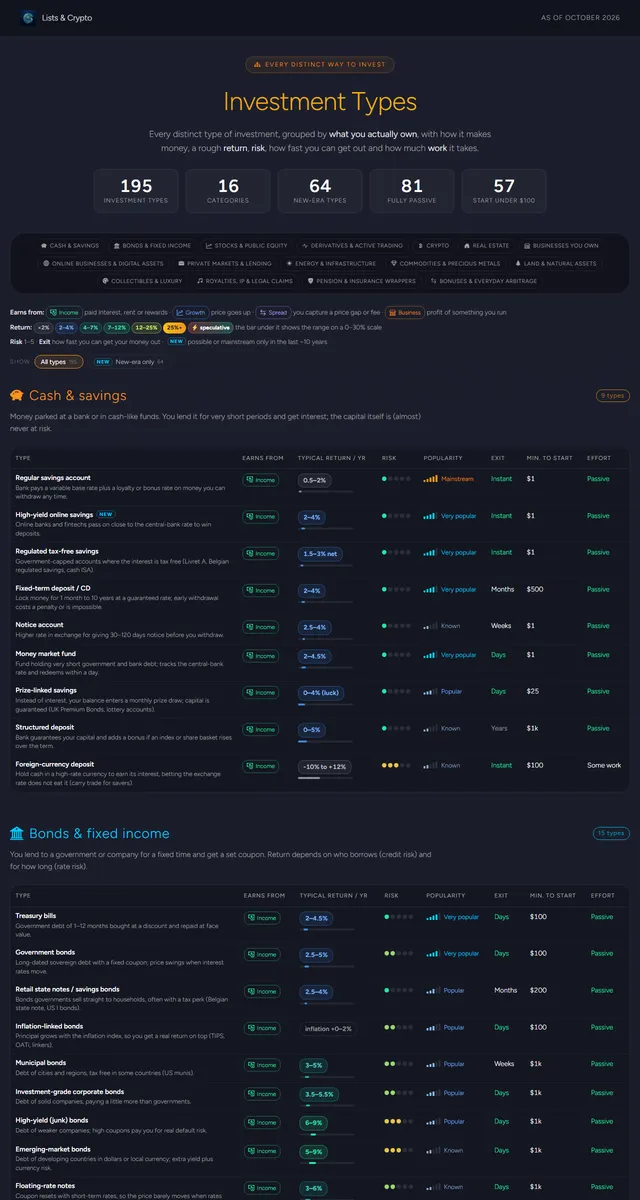Screen dimensions: 640x1200
Task: Open Private Markets & Lending chip
Action: [x=226, y=263]
